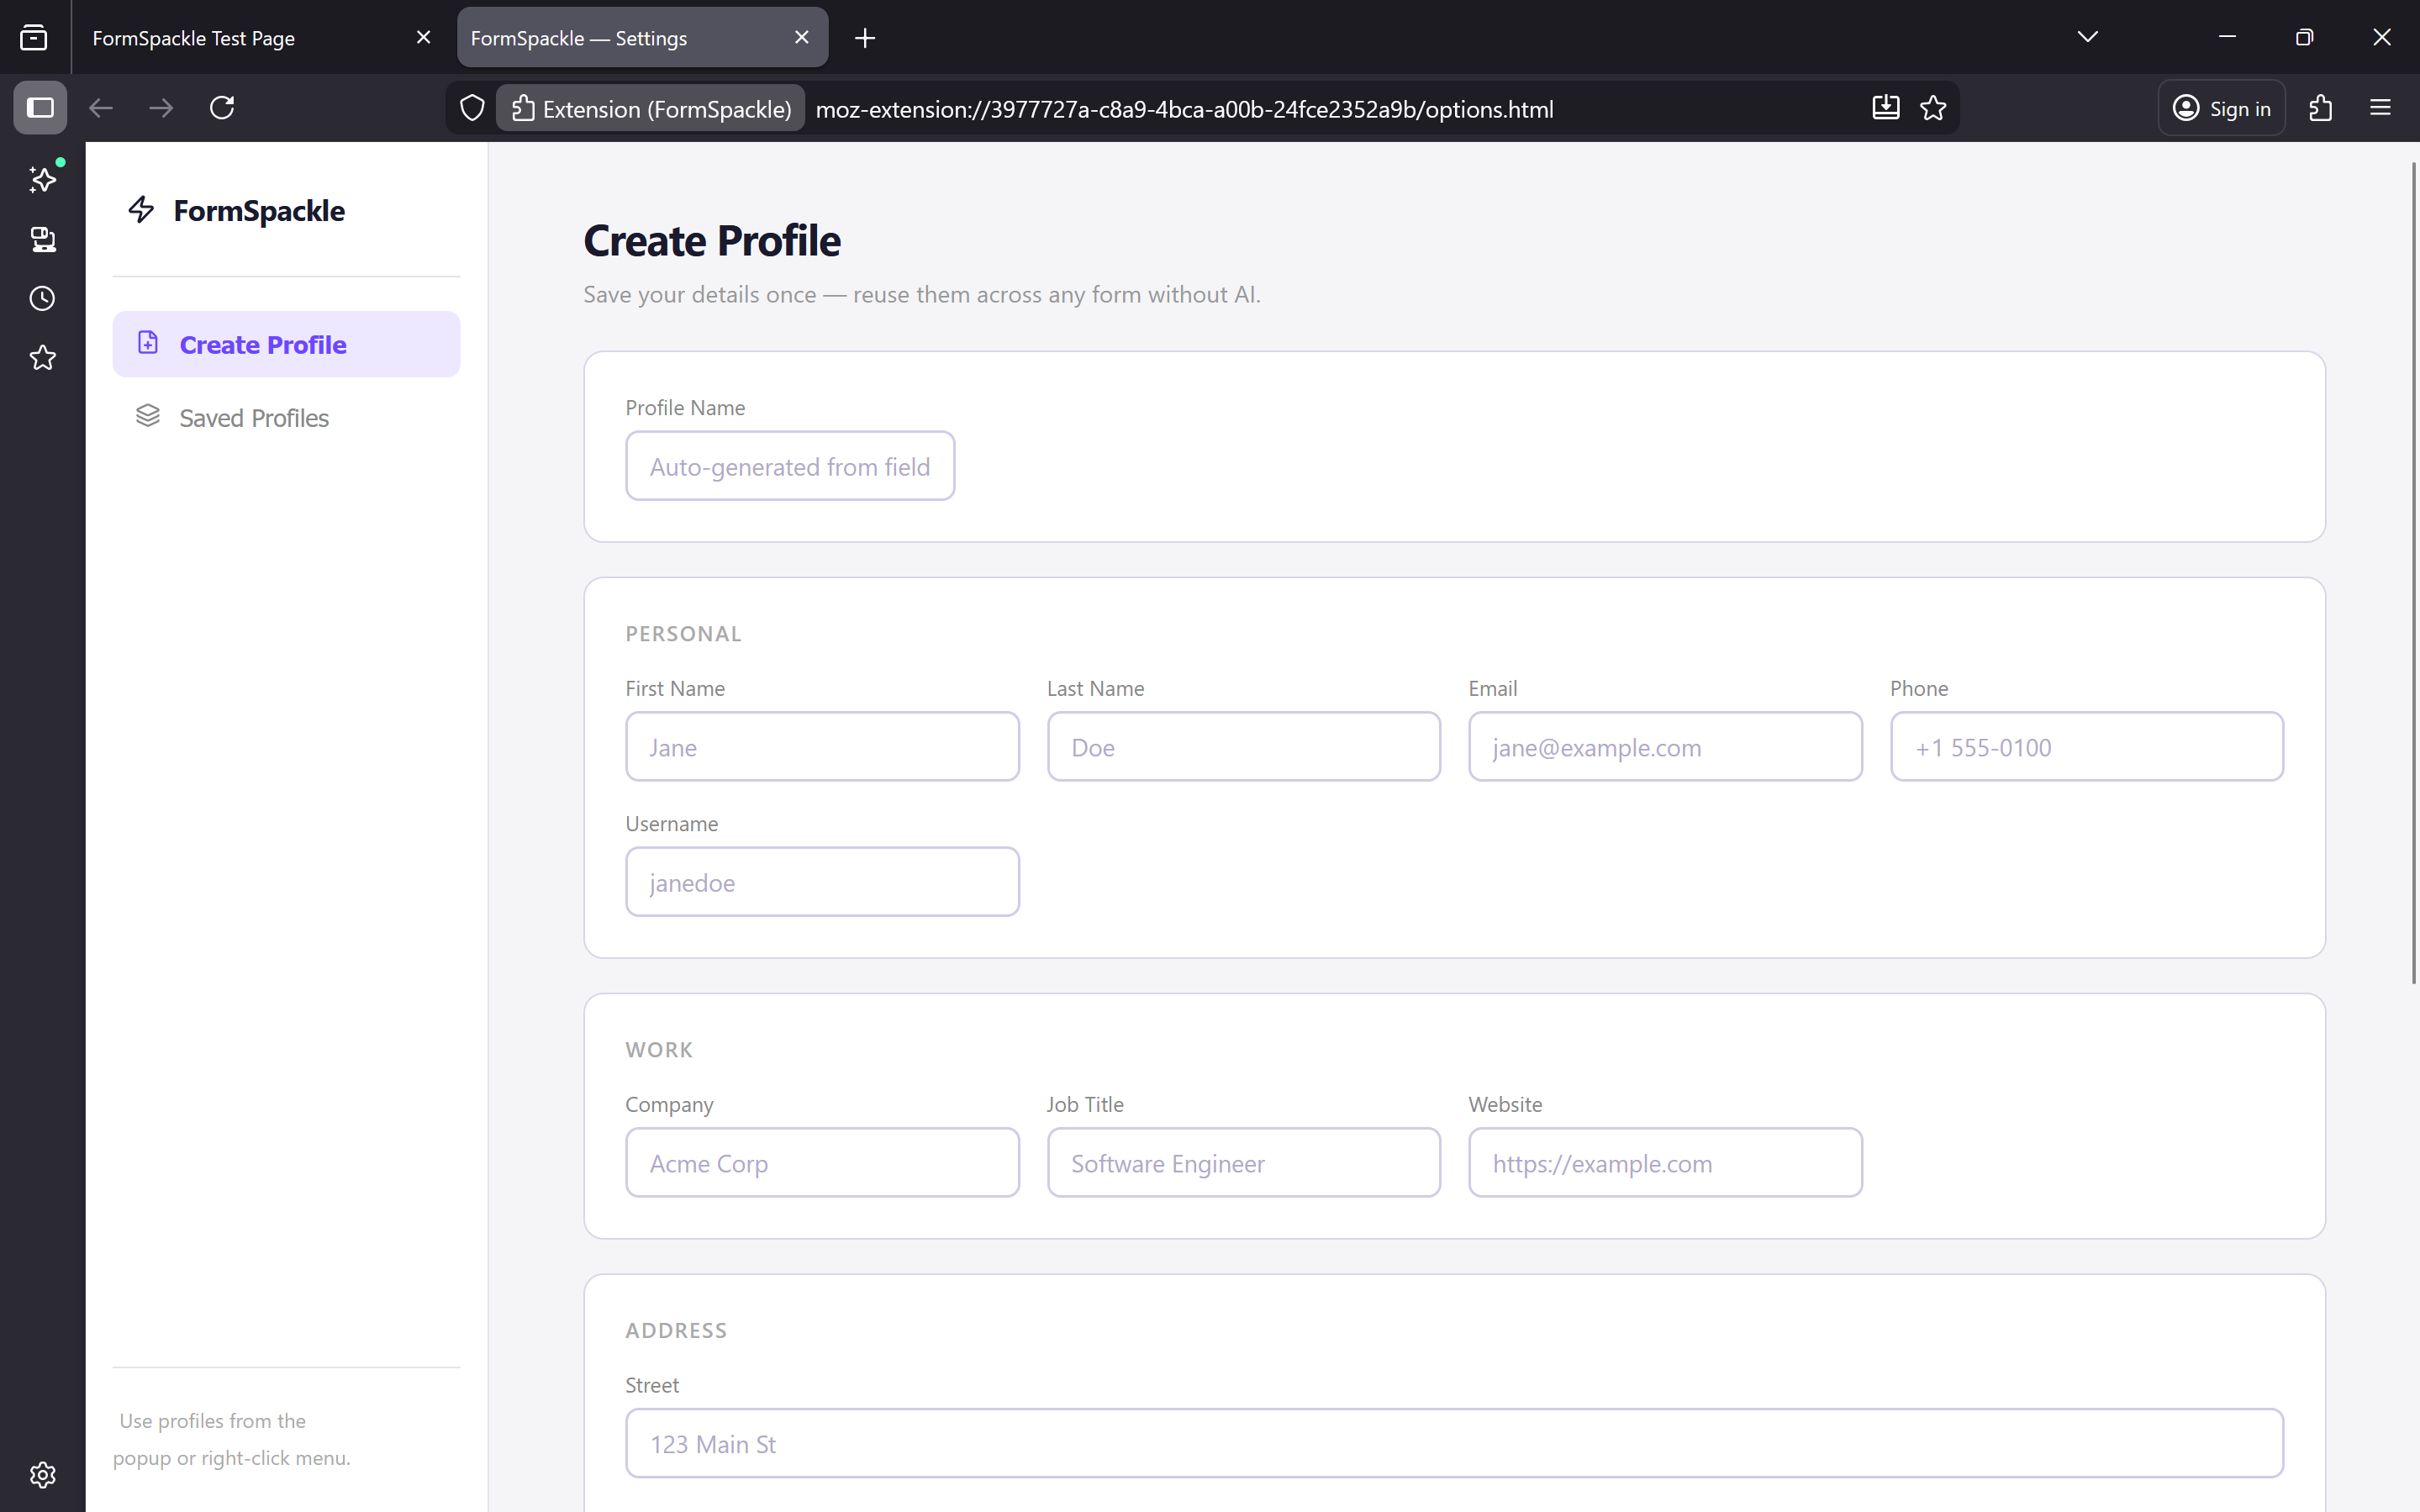The height and width of the screenshot is (1512, 2420).
Task: Click the ADDRESS section heading
Action: tap(676, 1331)
